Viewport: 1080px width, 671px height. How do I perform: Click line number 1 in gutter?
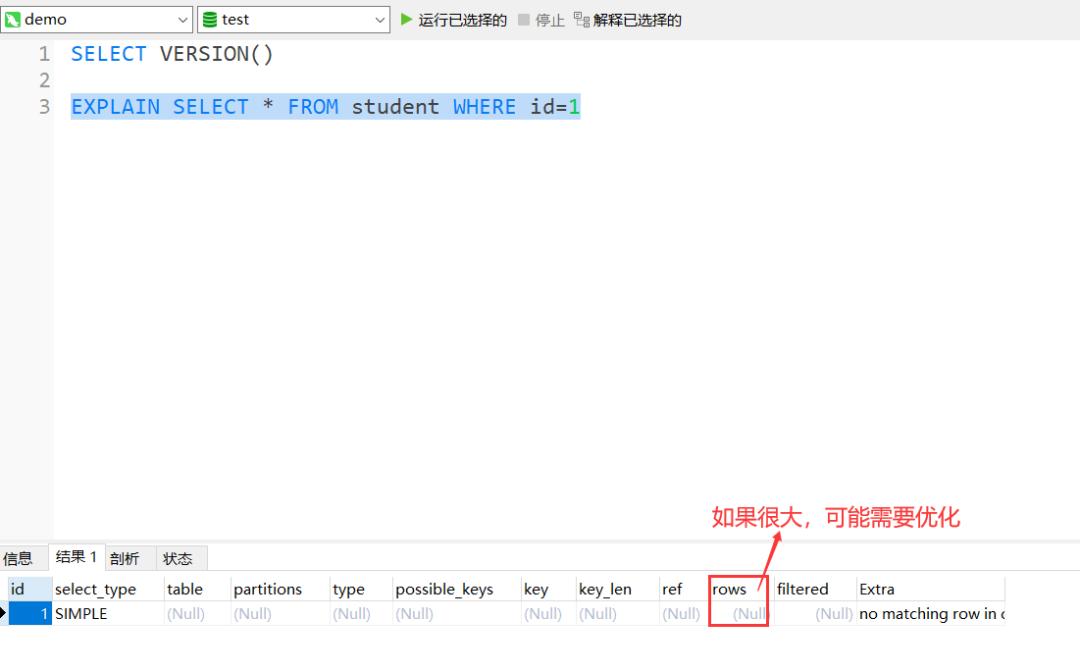click(44, 54)
